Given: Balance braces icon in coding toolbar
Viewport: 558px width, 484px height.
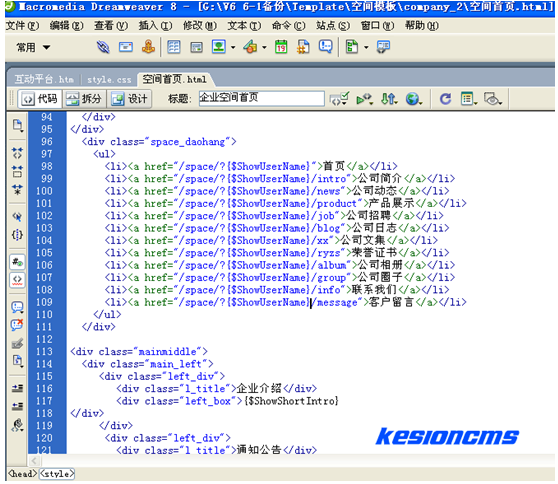Looking at the screenshot, I should (17, 235).
